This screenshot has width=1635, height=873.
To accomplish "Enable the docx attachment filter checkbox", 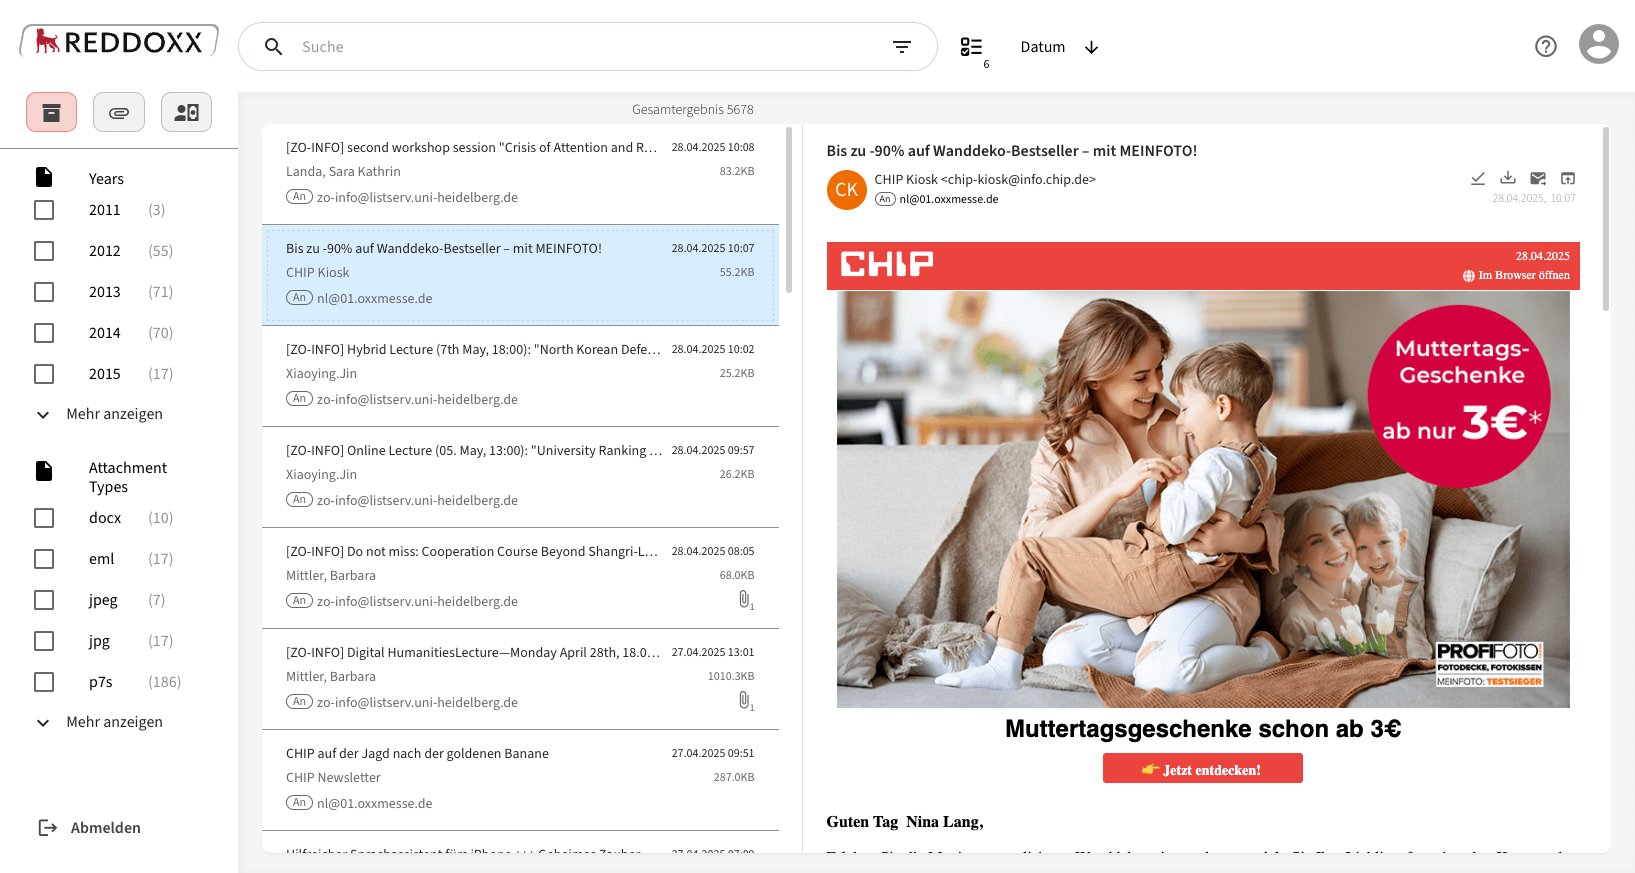I will click(44, 518).
